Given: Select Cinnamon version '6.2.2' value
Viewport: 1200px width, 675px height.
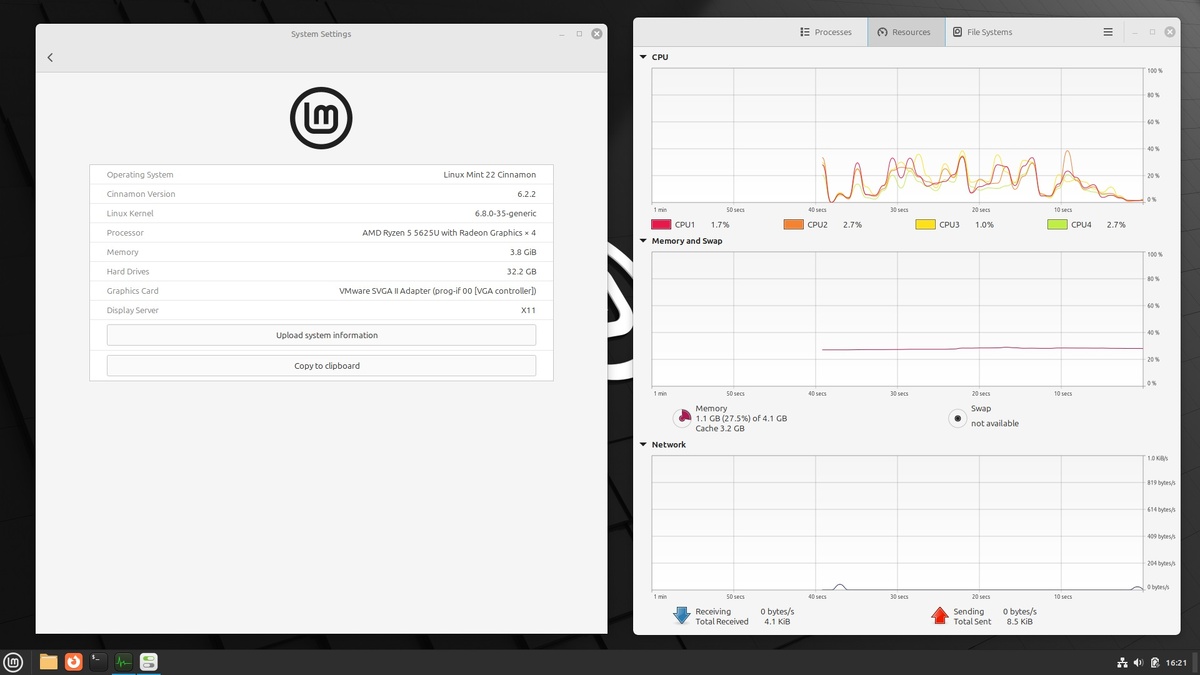Looking at the screenshot, I should tap(526, 194).
